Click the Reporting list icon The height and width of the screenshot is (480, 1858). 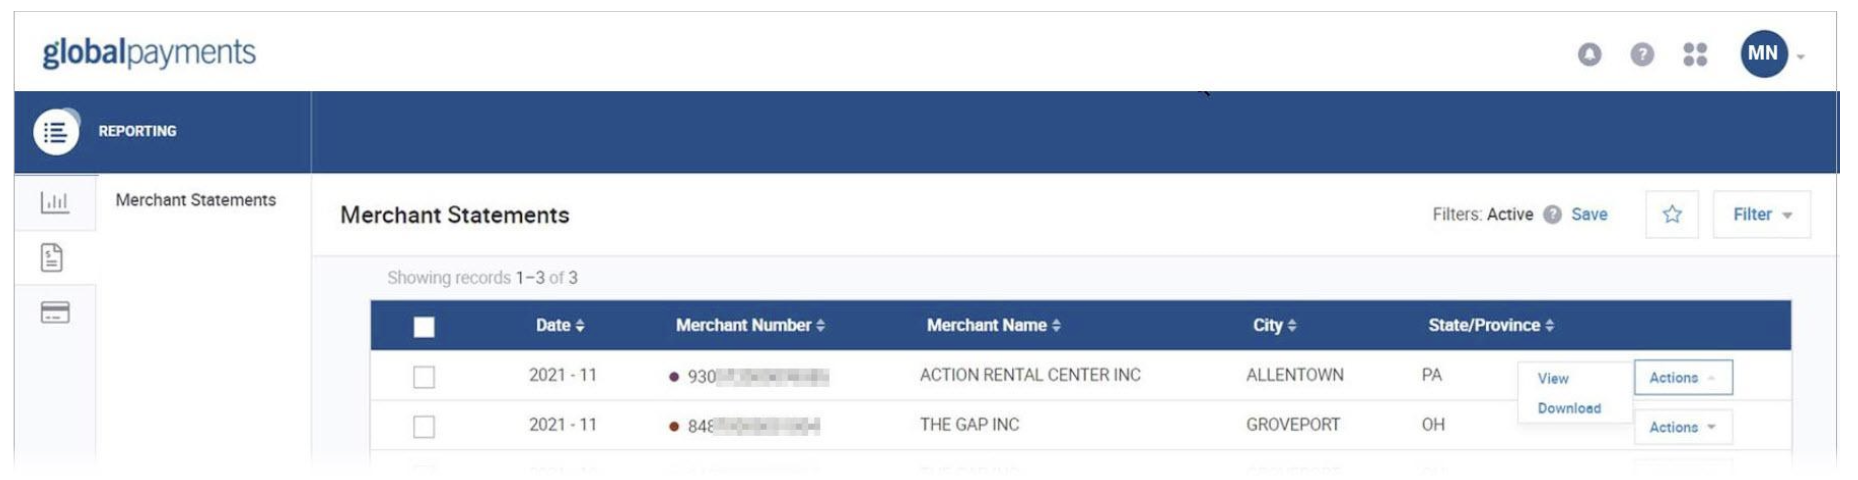[x=56, y=132]
